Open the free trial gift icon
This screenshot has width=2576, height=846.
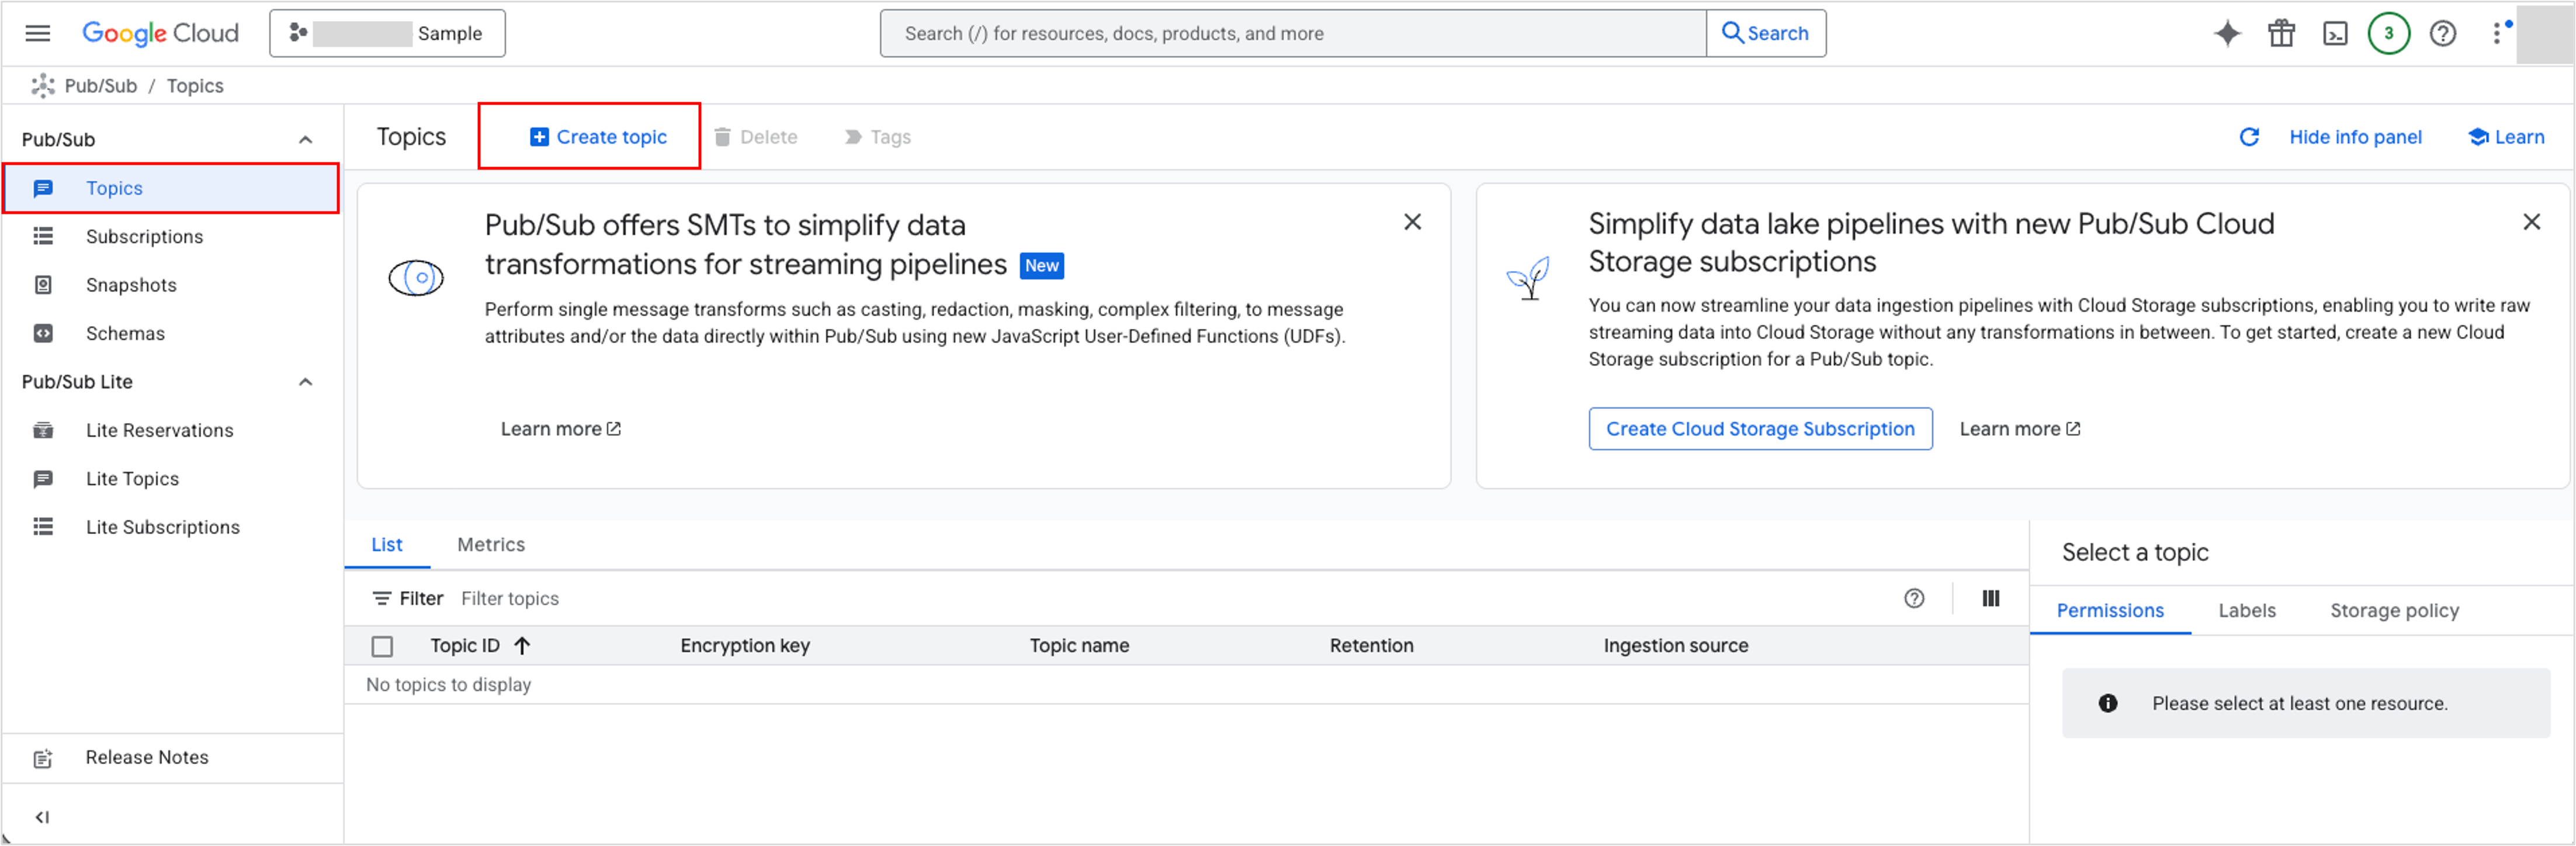click(2281, 33)
